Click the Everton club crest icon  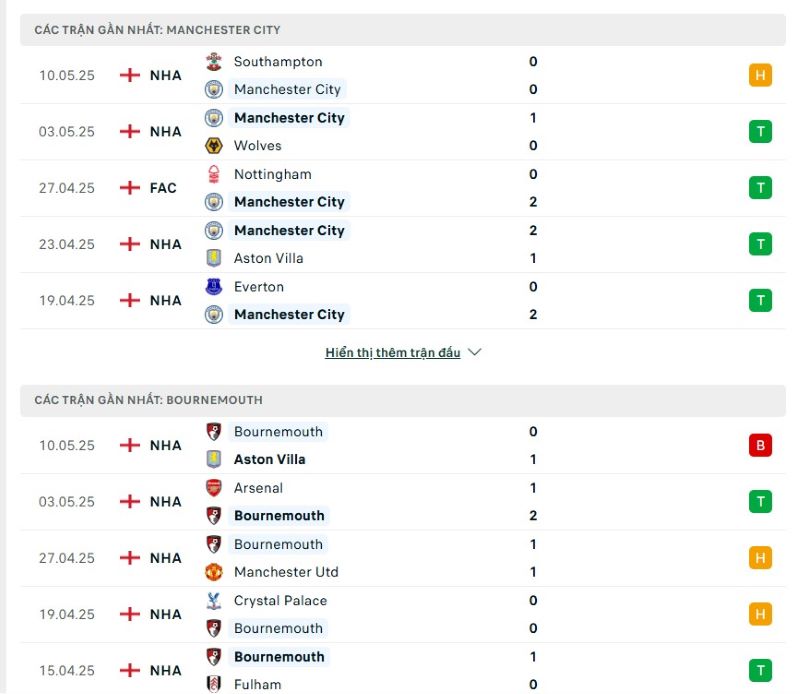(214, 287)
